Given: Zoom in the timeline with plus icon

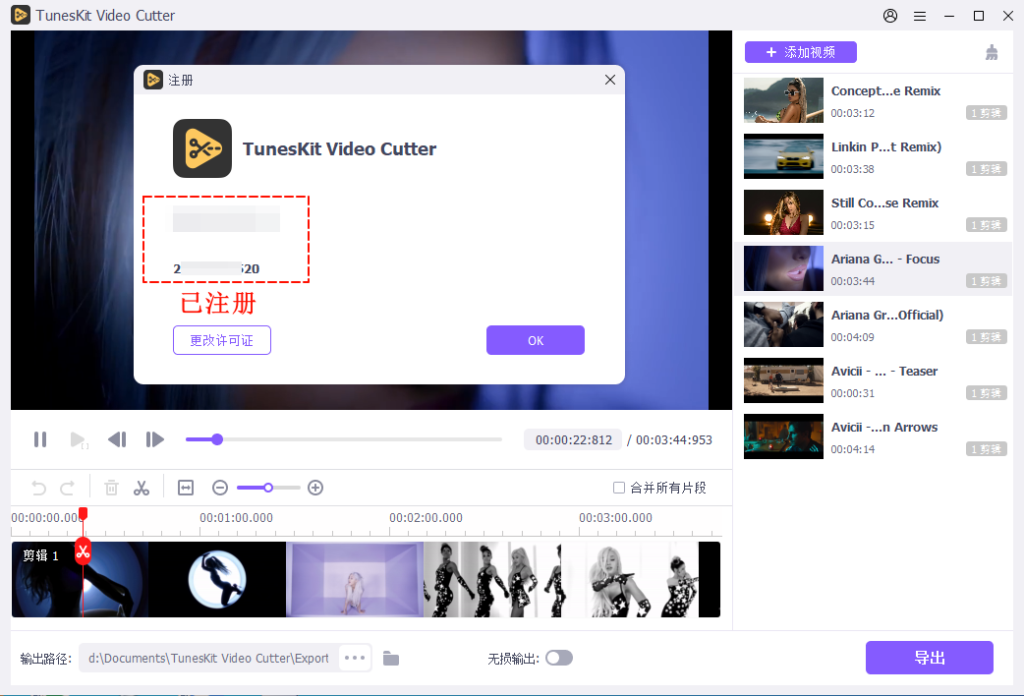Looking at the screenshot, I should [x=315, y=488].
